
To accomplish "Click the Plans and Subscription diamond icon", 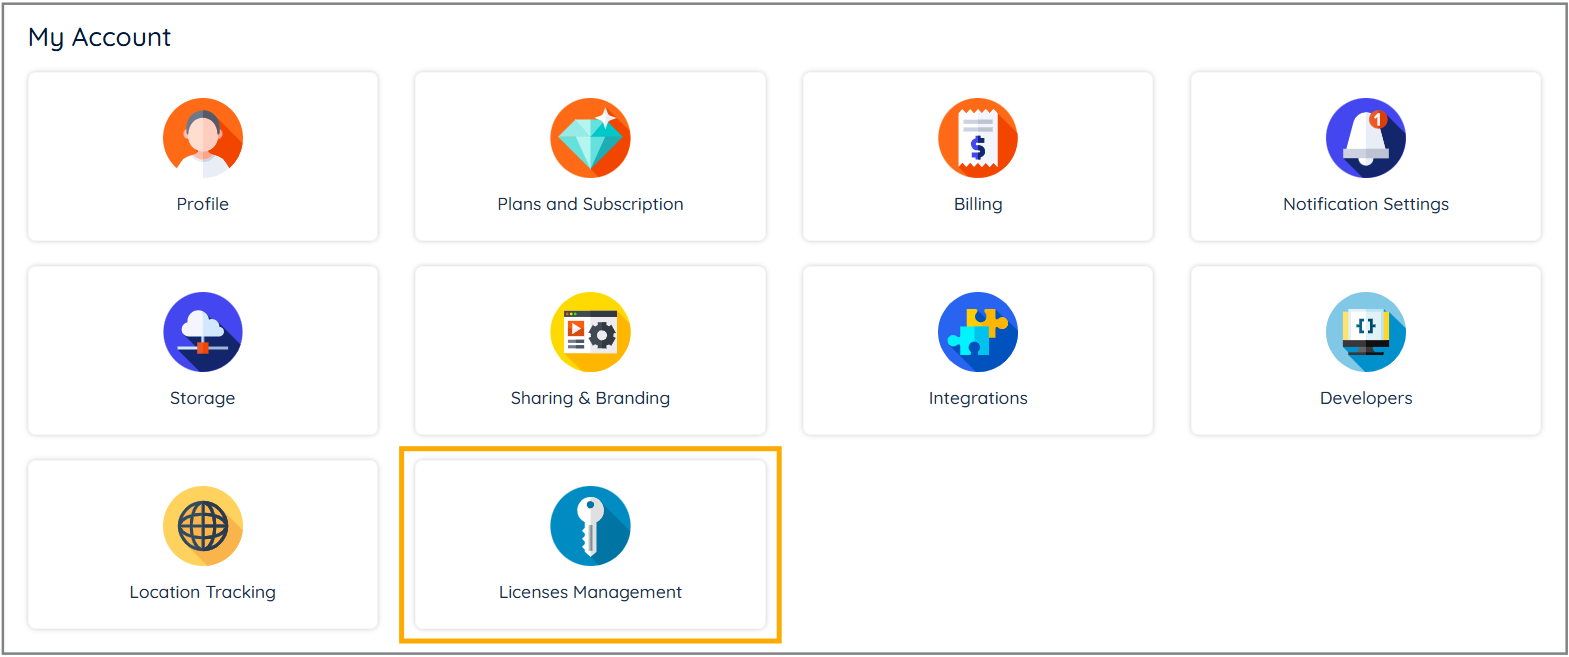I will (x=590, y=138).
